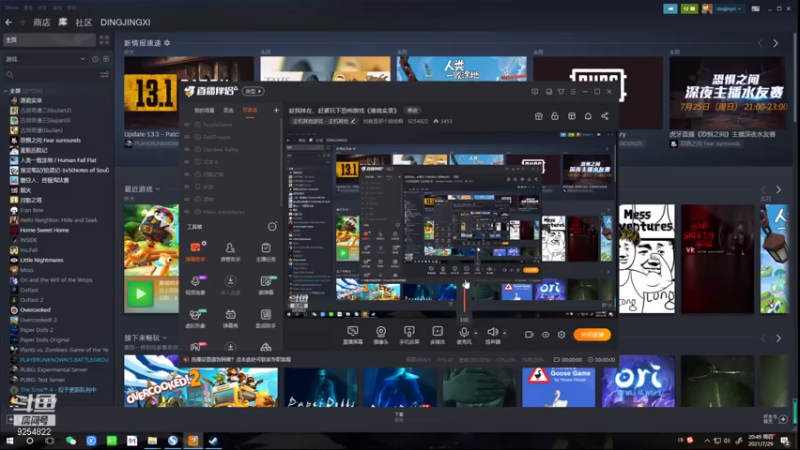Toggle visibility of the Mess Adventures source
The height and width of the screenshot is (450, 800).
click(187, 212)
